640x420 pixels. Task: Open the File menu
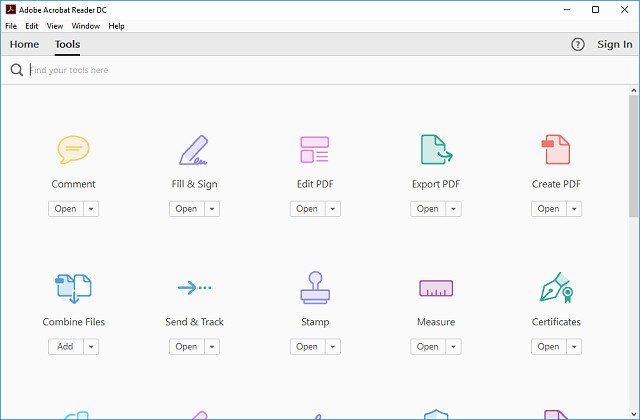[11, 26]
